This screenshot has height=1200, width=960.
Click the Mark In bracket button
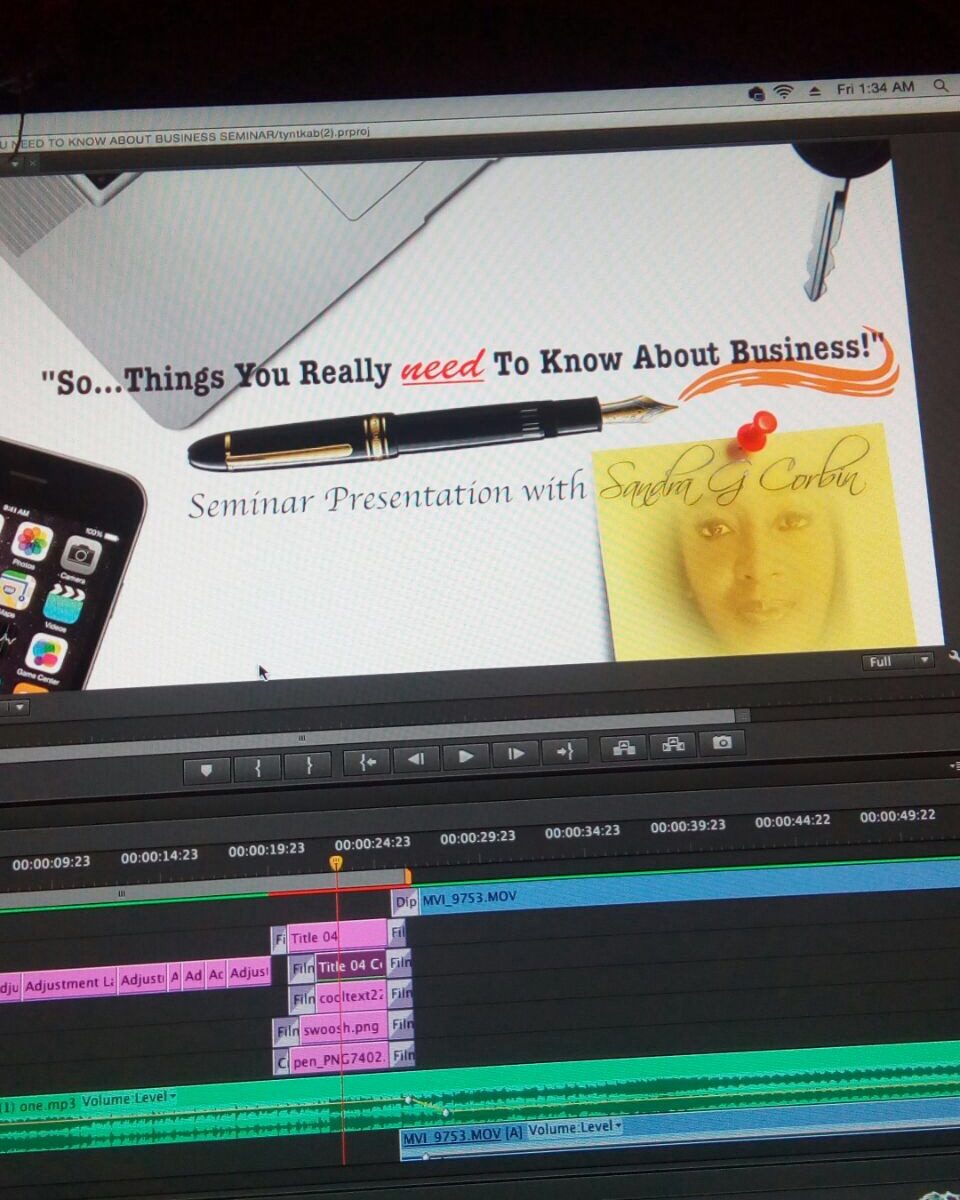coord(258,768)
